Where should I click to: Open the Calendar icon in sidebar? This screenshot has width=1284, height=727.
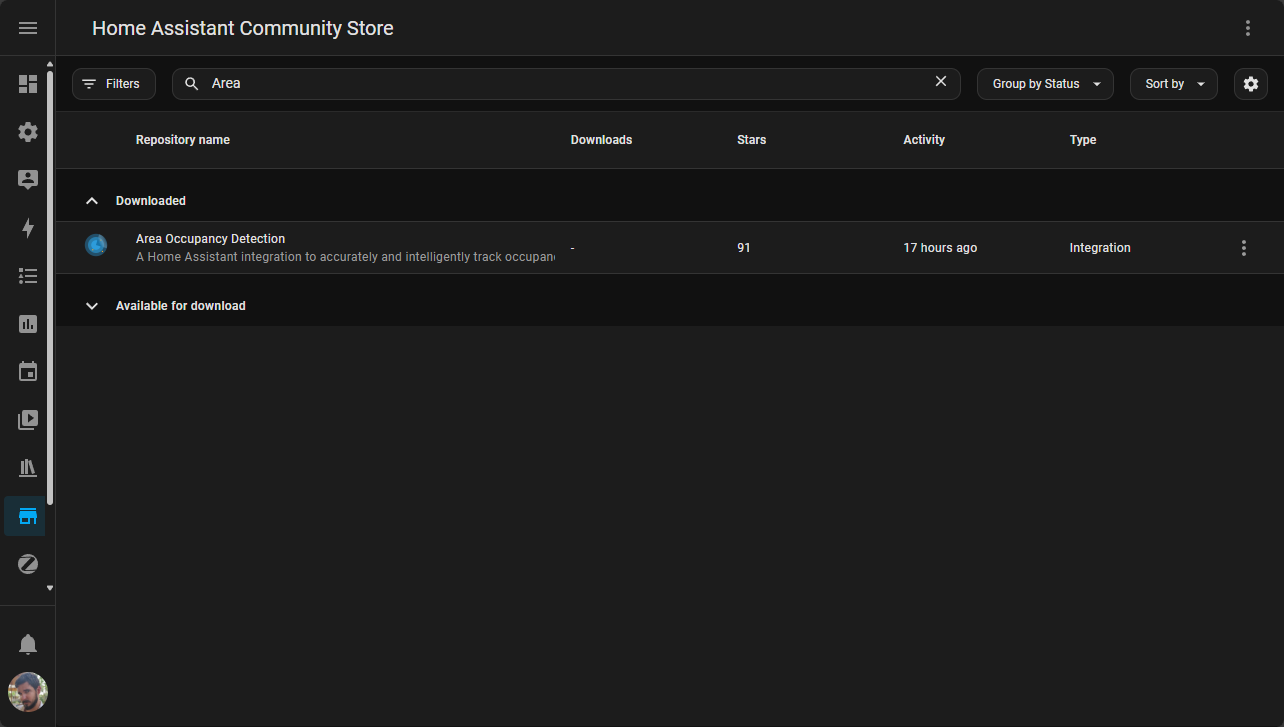coord(28,372)
